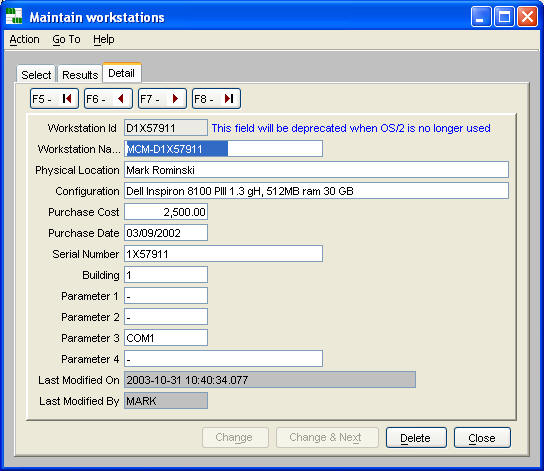This screenshot has width=544, height=471.
Task: Click the Delete button
Action: (416, 438)
